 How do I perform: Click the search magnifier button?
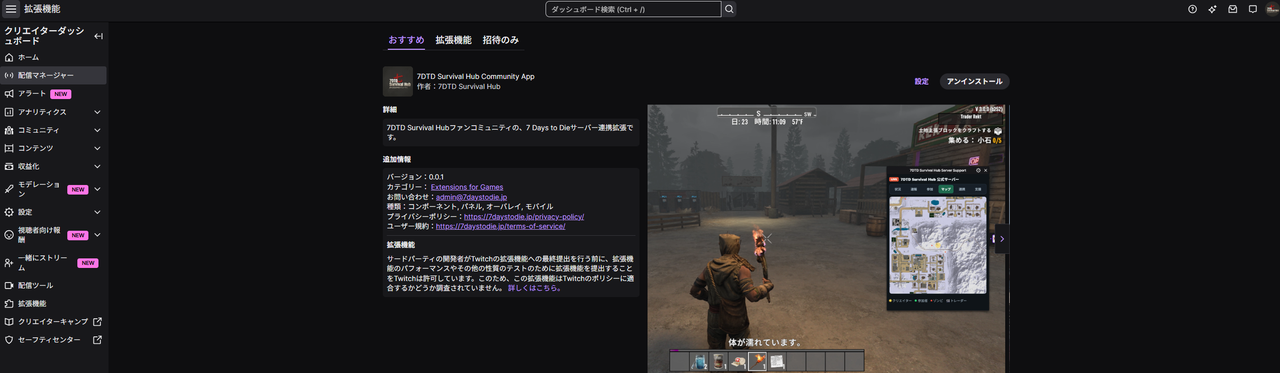[x=729, y=9]
